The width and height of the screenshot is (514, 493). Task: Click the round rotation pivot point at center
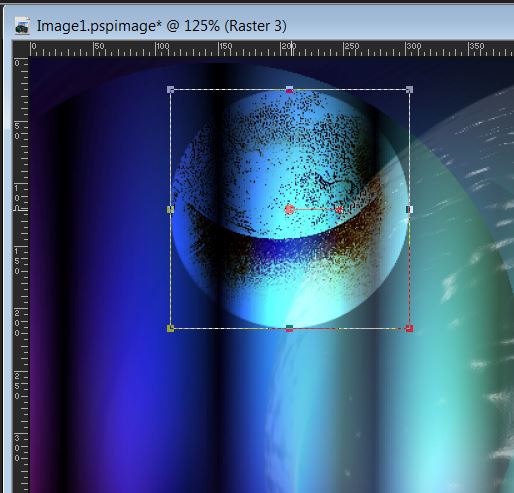point(290,209)
